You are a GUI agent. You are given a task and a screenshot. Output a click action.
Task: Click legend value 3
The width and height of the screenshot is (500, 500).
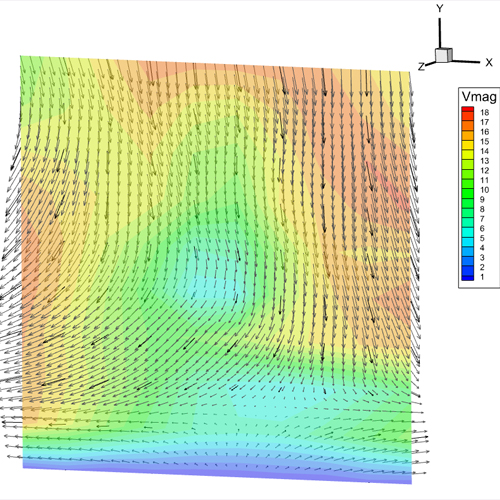(482, 257)
